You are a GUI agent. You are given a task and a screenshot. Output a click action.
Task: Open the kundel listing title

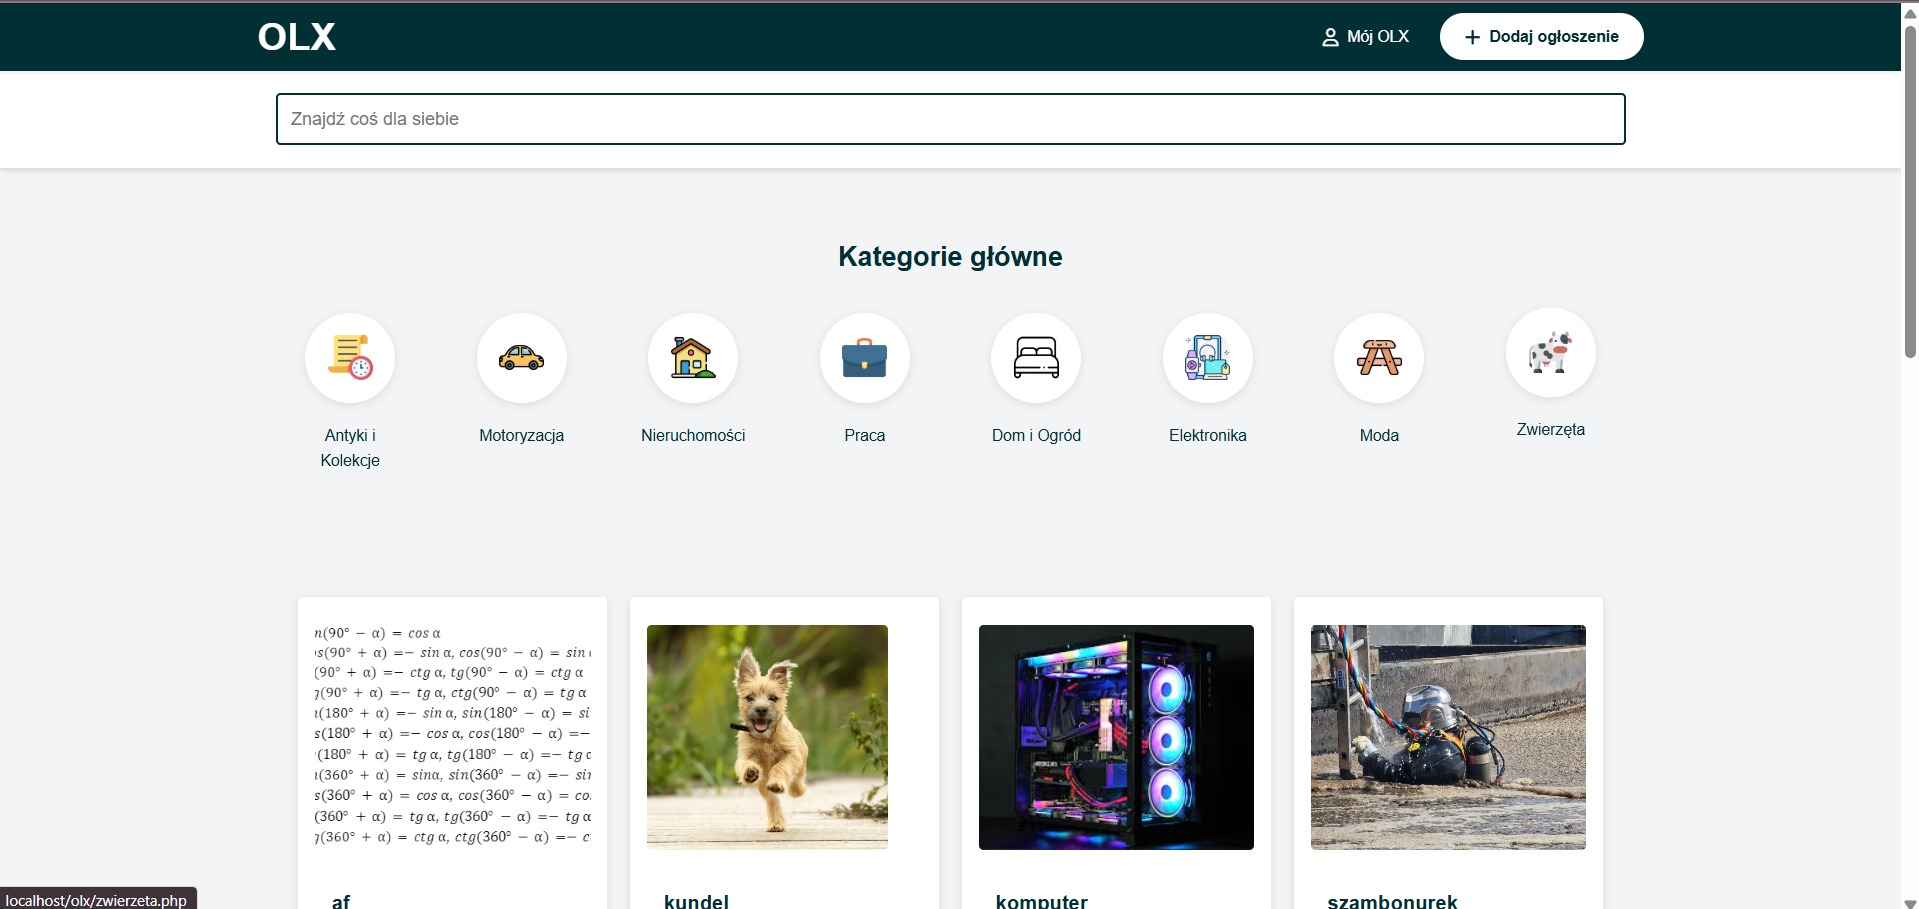click(x=697, y=901)
